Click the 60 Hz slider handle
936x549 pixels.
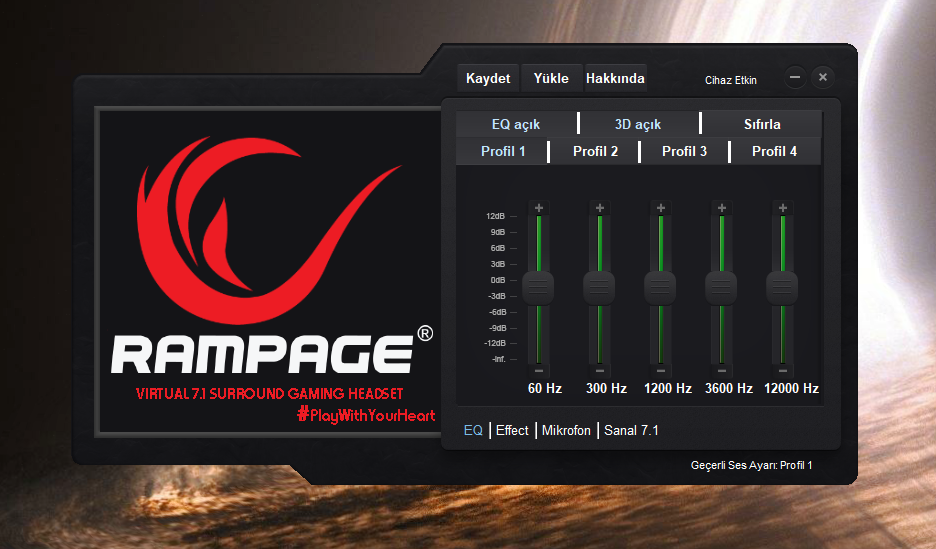click(x=538, y=288)
